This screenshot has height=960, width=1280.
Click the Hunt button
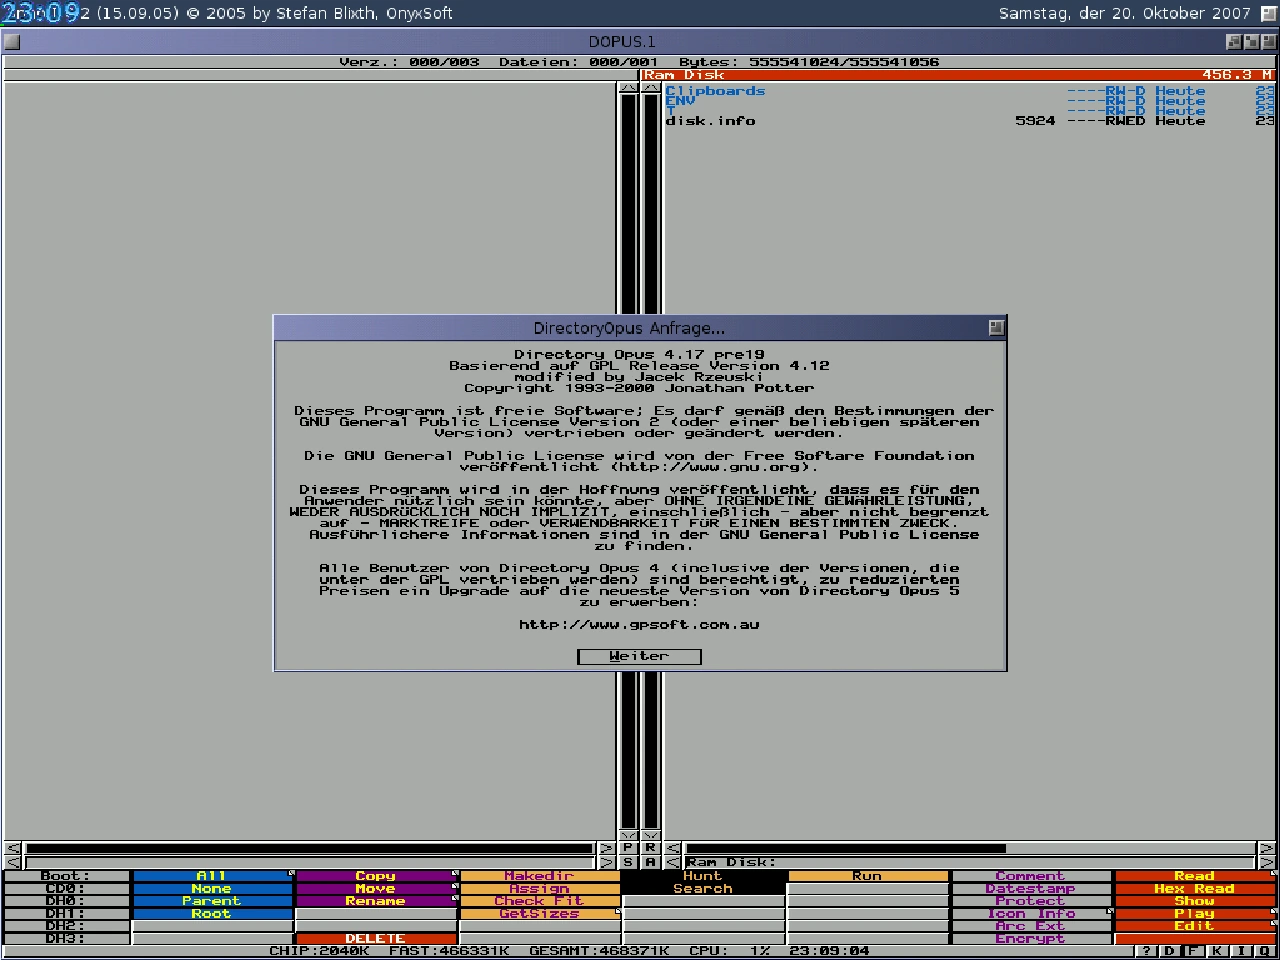tap(703, 876)
